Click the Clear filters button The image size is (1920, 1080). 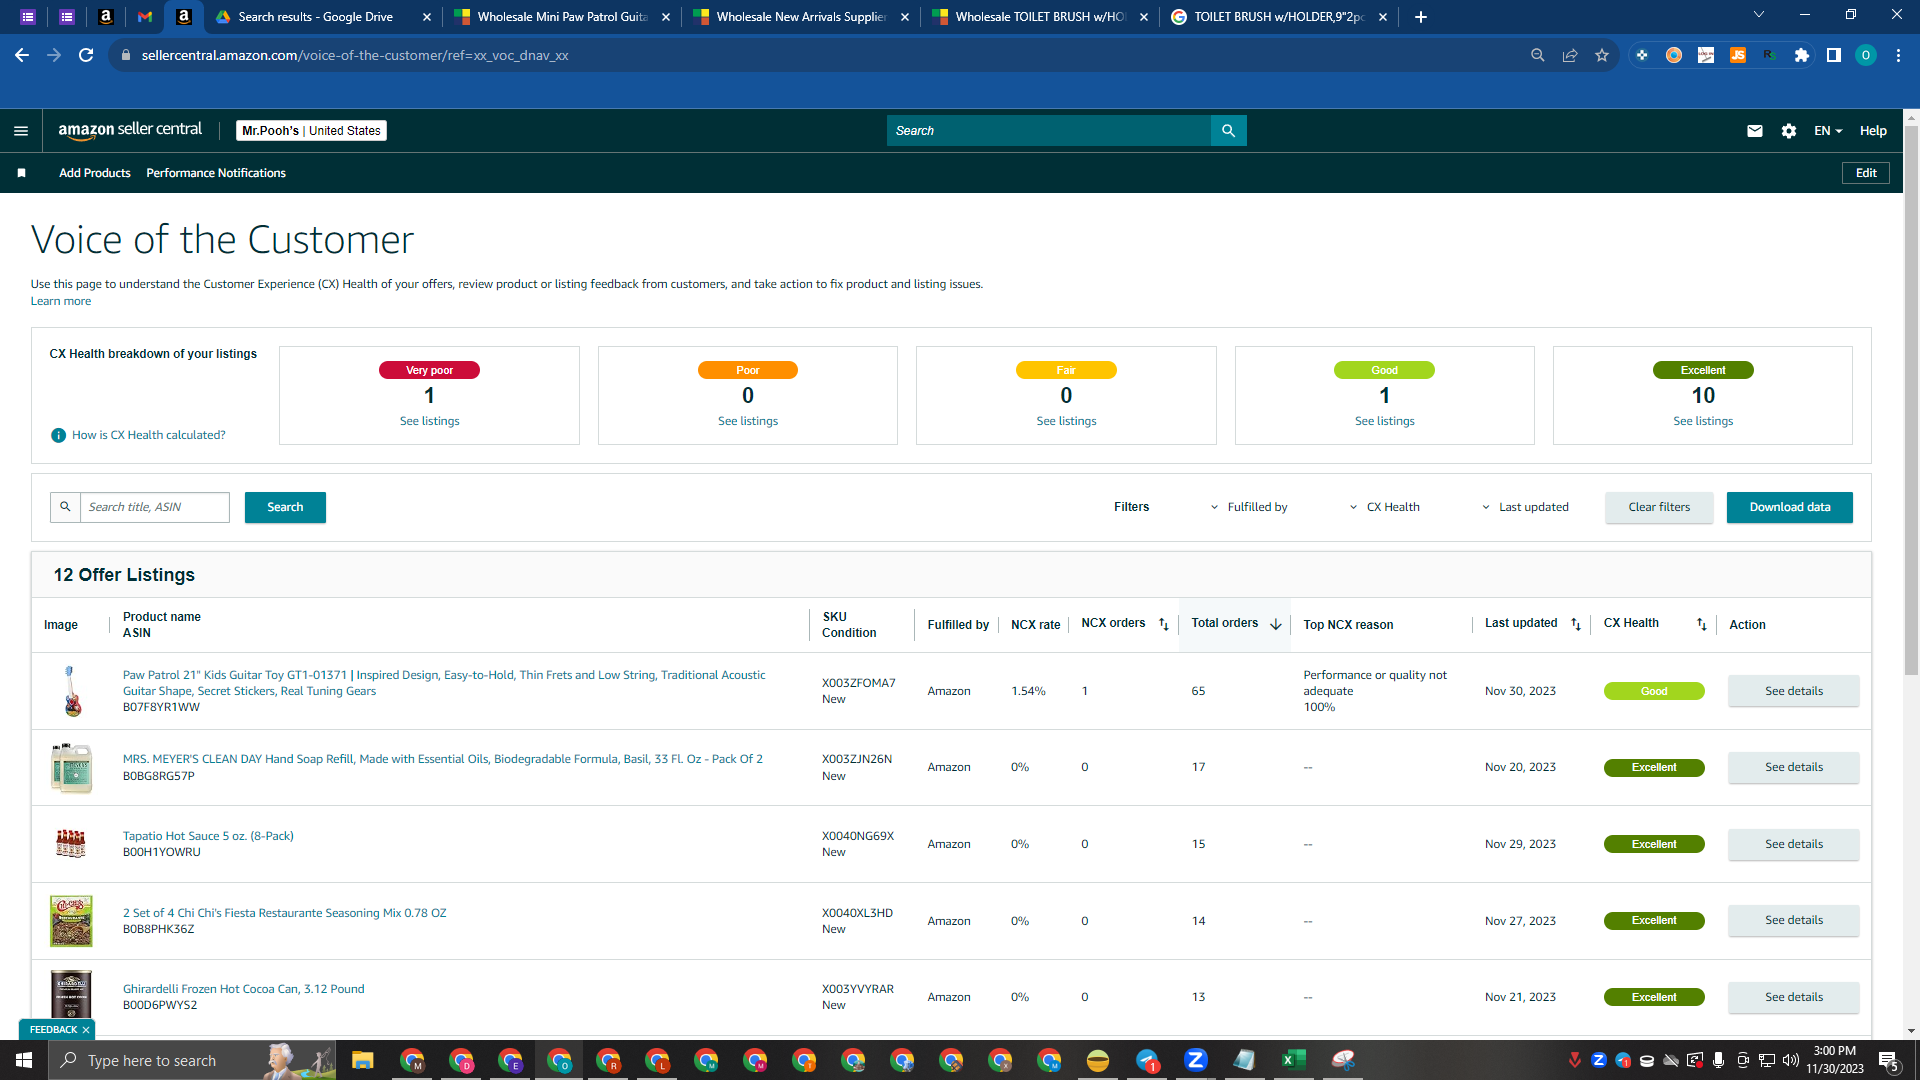(x=1659, y=507)
